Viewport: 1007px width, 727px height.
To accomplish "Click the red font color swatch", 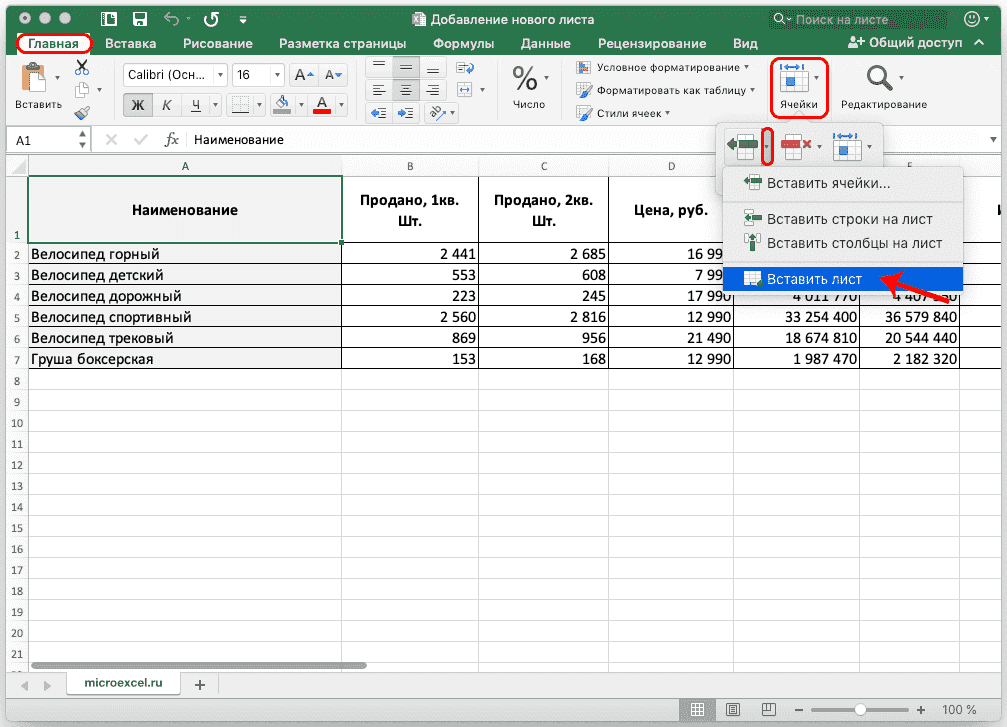I will (322, 110).
